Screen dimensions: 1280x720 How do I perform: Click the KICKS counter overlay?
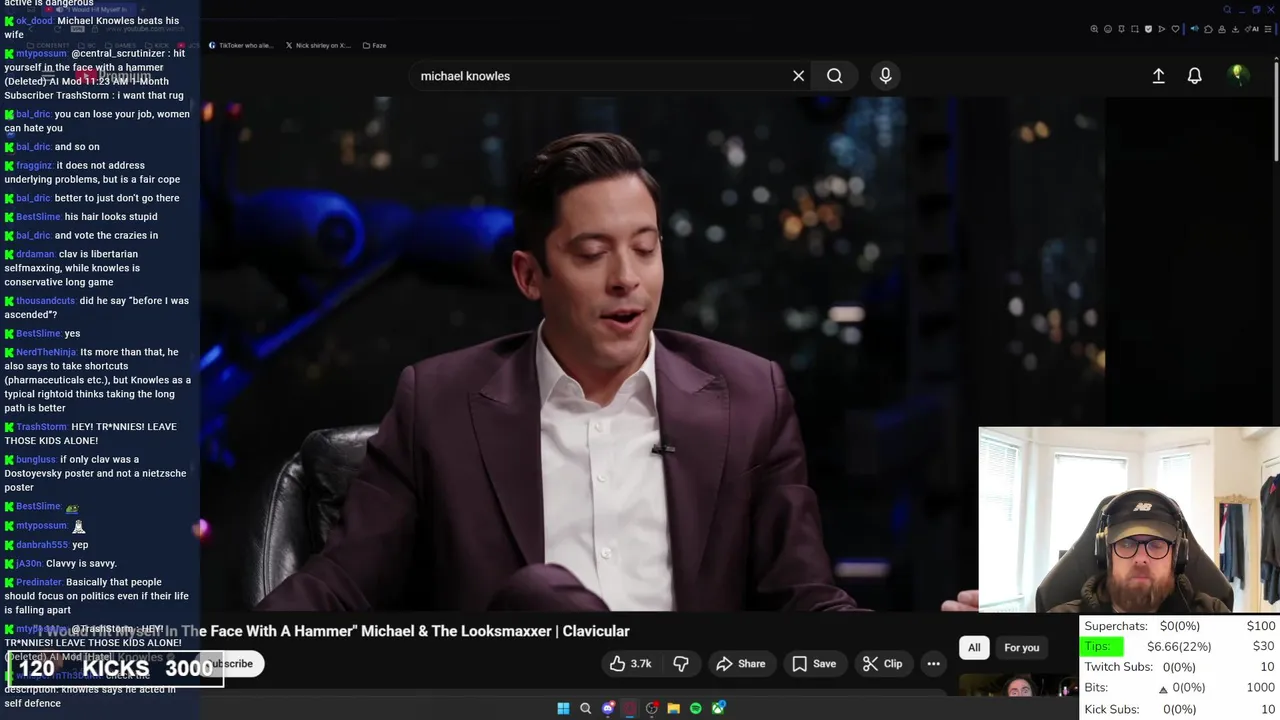[x=115, y=668]
